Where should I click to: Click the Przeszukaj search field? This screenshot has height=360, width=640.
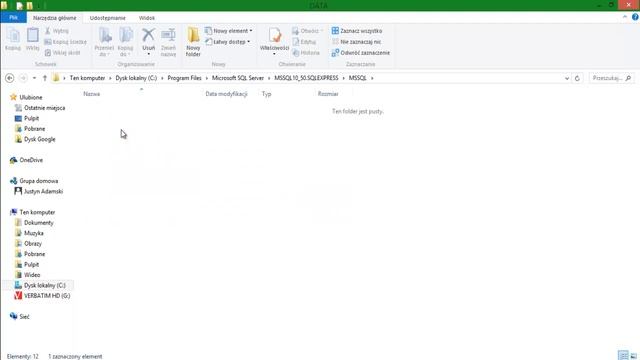point(612,78)
